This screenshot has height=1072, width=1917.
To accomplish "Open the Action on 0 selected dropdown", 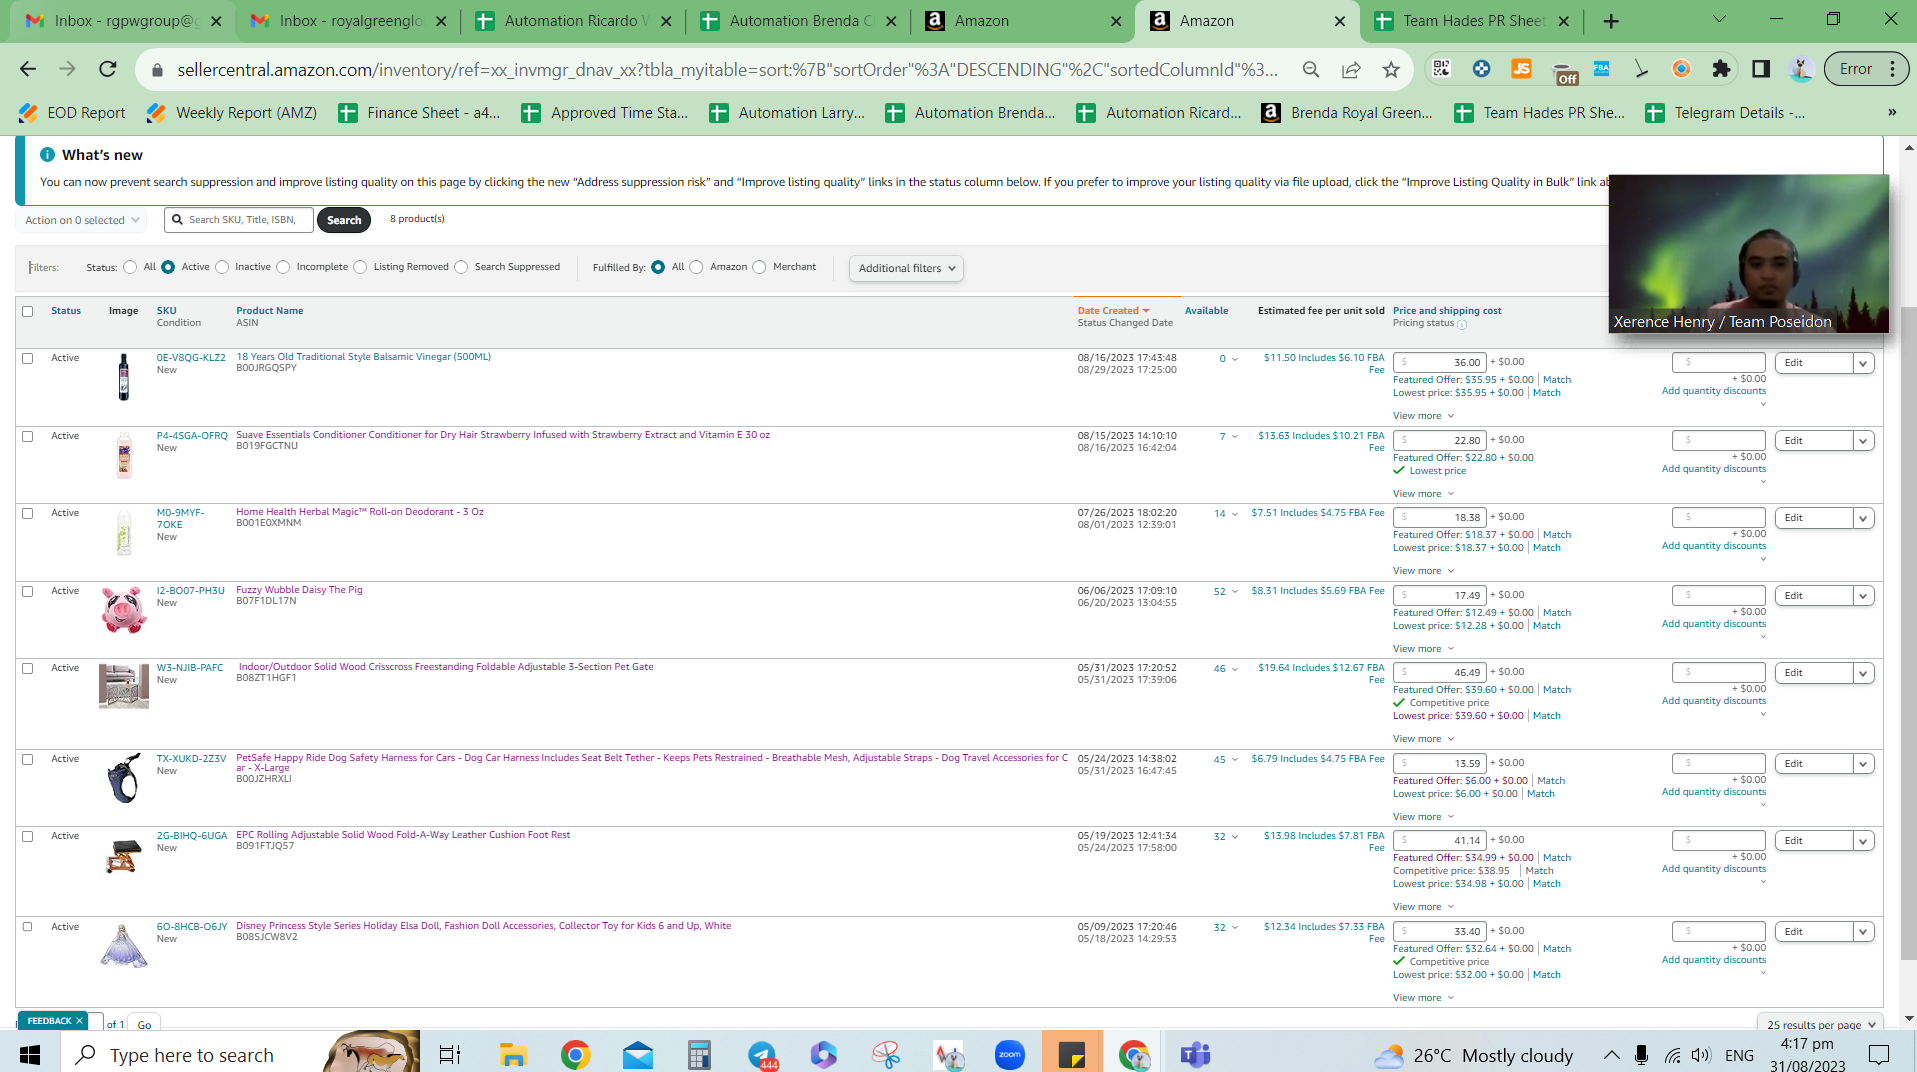I will [x=82, y=220].
